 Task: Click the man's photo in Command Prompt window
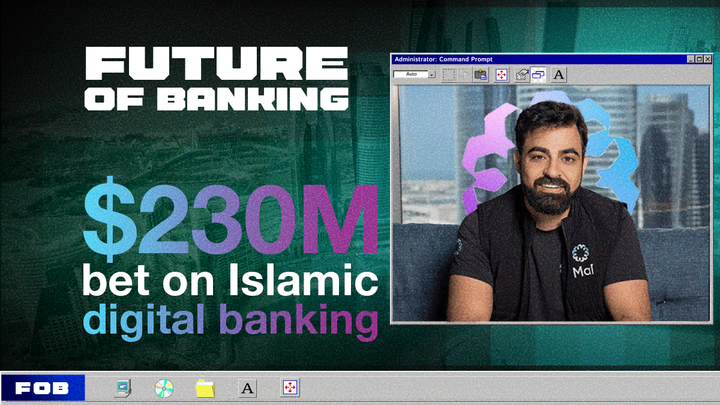(552, 203)
